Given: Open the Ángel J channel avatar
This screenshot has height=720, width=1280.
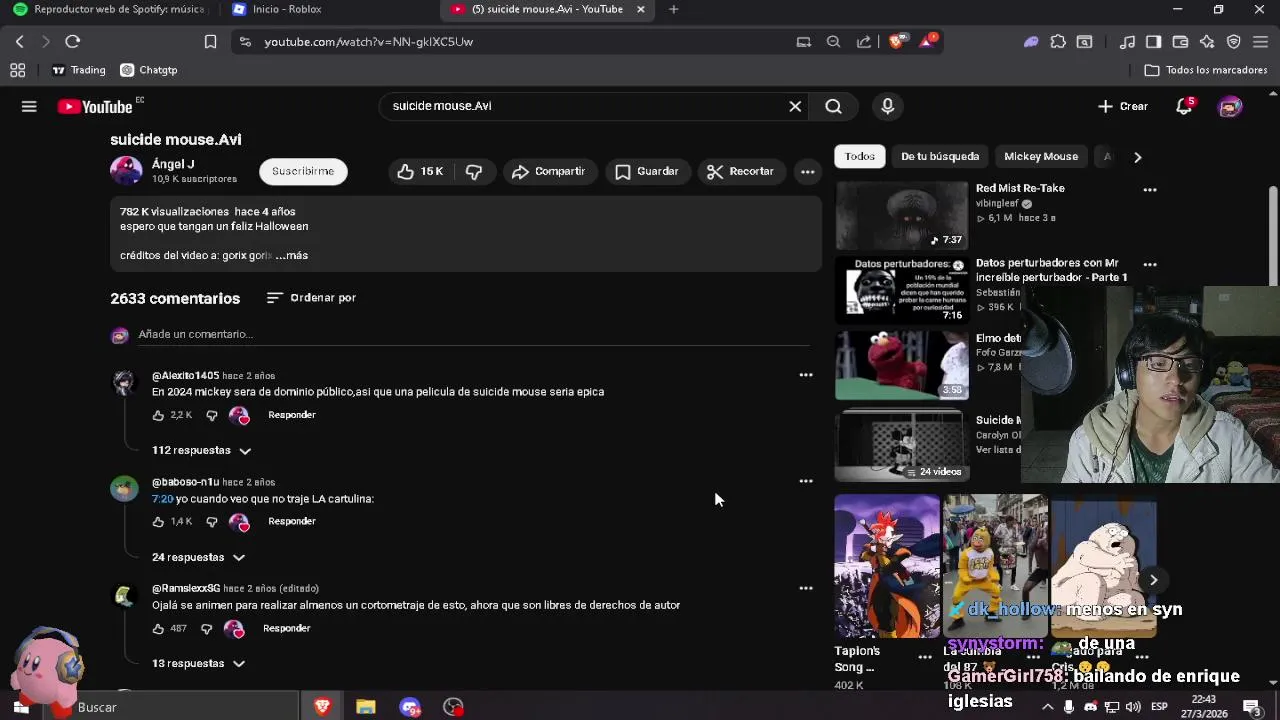Looking at the screenshot, I should click(126, 171).
